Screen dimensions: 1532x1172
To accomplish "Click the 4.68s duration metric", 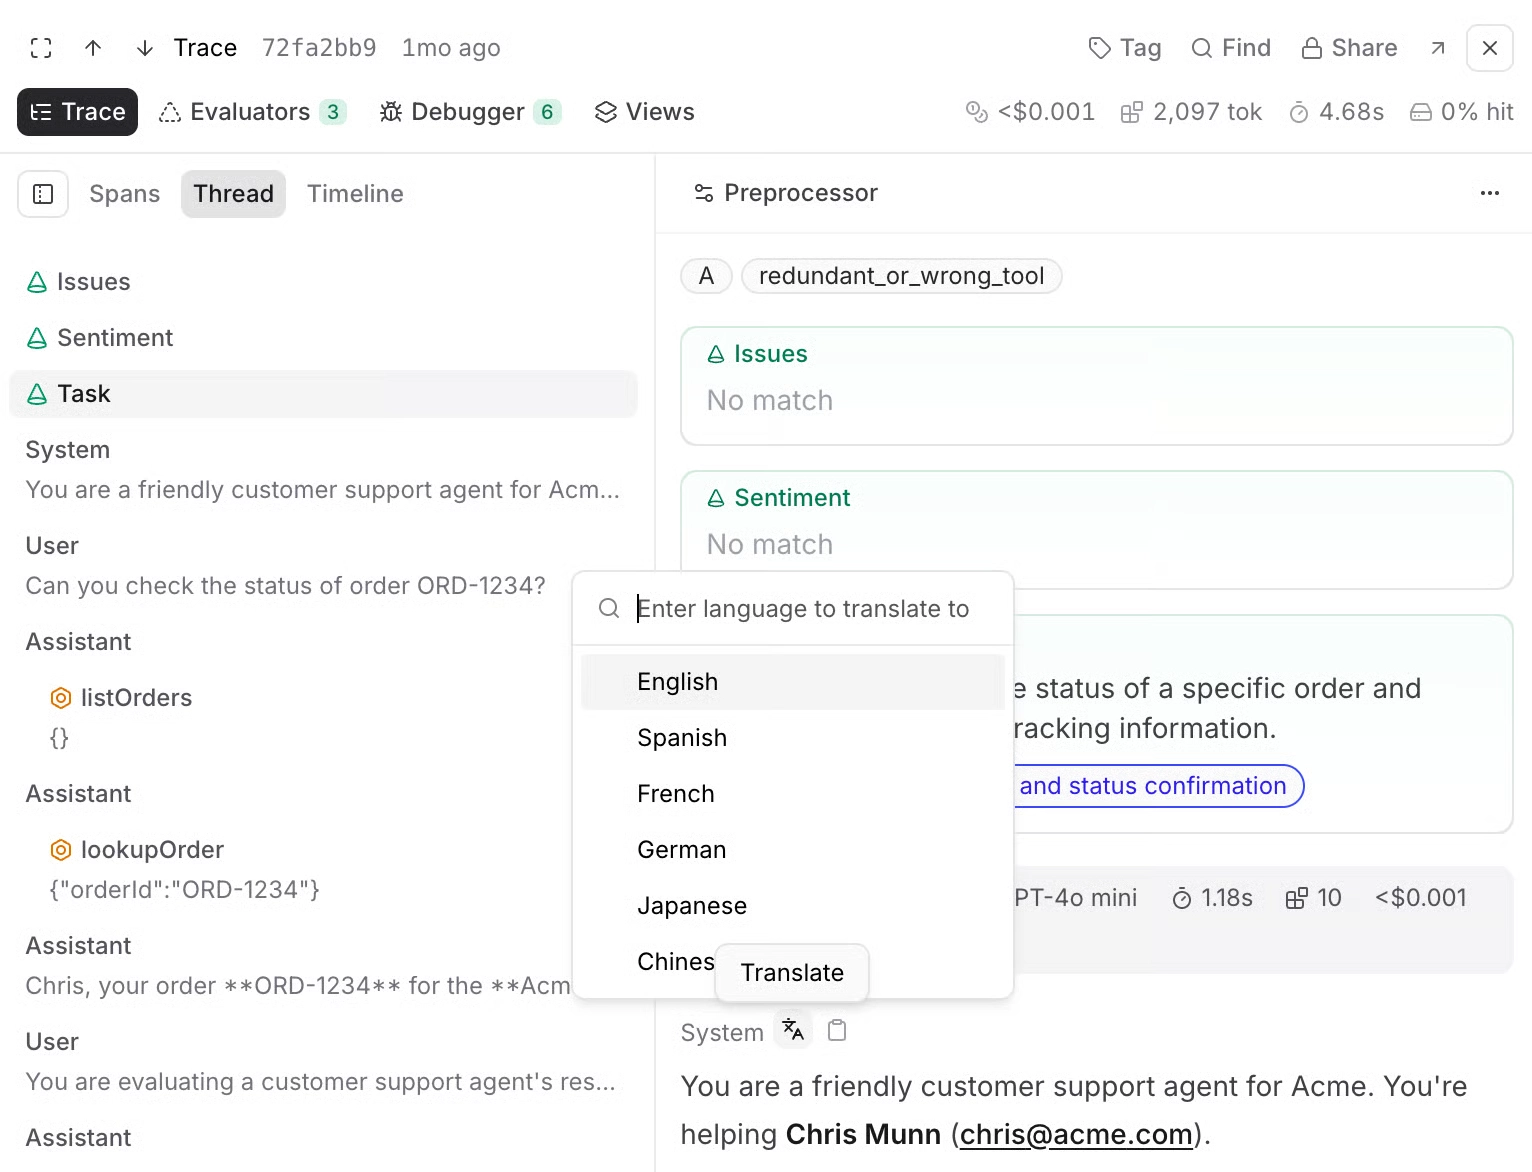I will [1337, 112].
